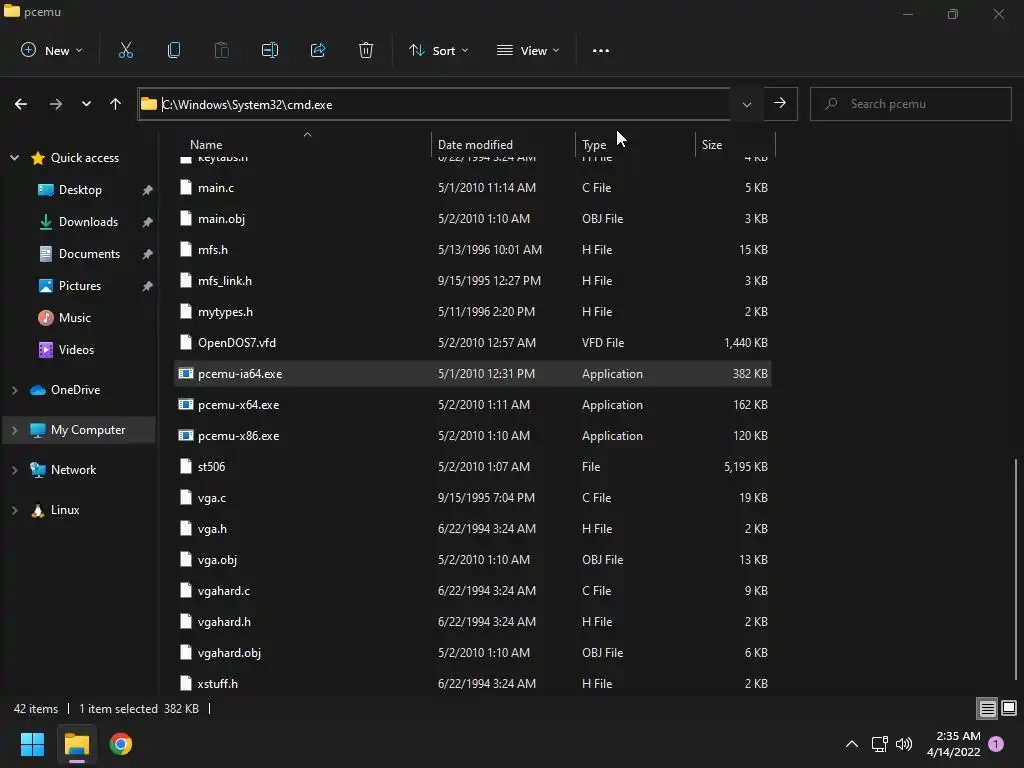Select the vga.c file
Screen dimensions: 1024x768
[473, 498]
